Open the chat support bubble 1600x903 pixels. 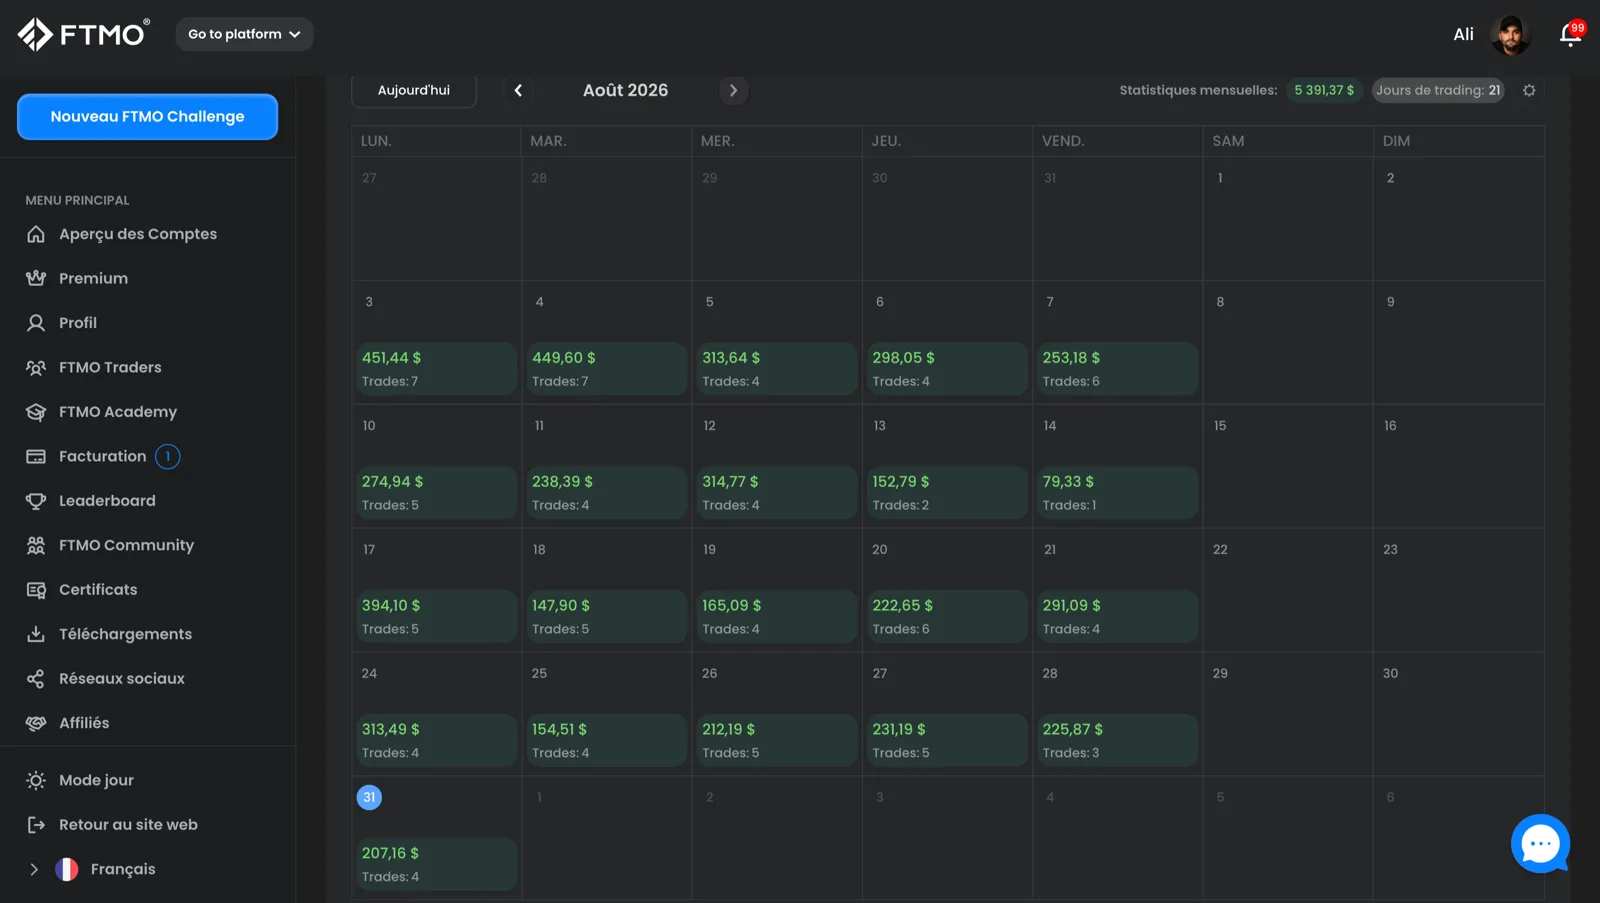pyautogui.click(x=1540, y=843)
